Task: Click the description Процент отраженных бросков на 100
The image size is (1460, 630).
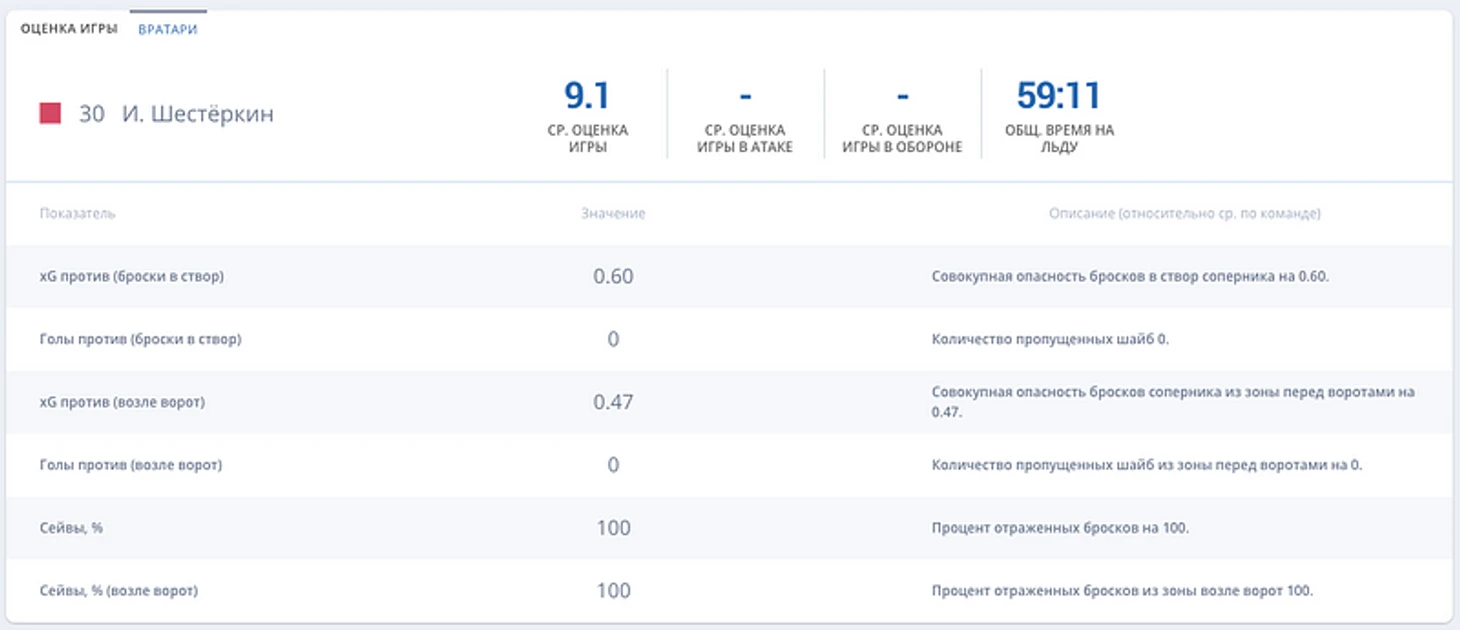Action: coord(1060,528)
